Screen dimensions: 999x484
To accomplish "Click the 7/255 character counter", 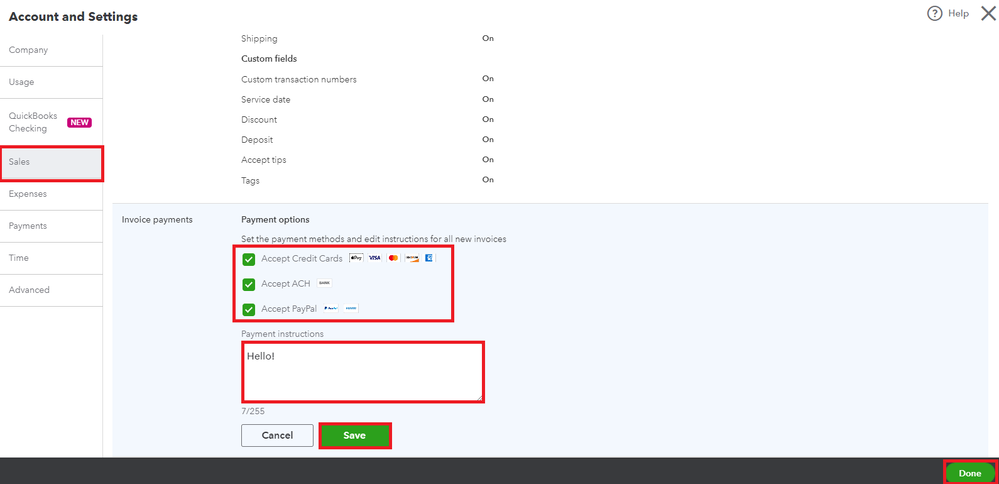I will click(x=253, y=411).
